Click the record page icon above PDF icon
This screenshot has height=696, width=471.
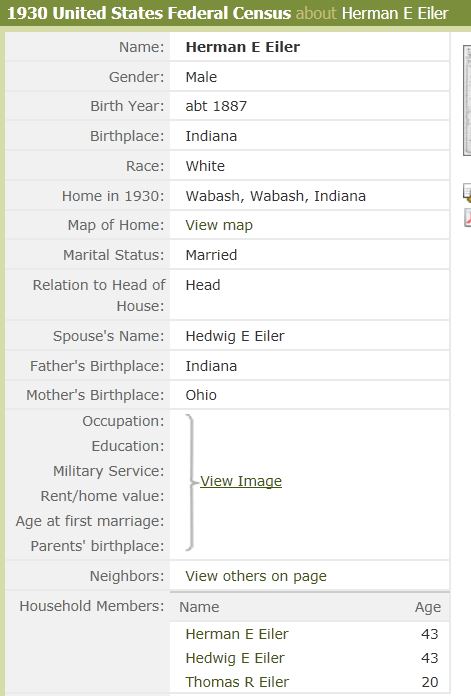click(467, 193)
